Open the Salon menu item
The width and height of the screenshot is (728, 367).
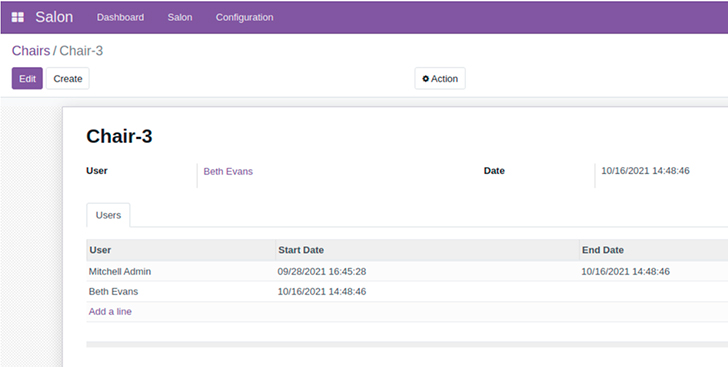(x=180, y=17)
